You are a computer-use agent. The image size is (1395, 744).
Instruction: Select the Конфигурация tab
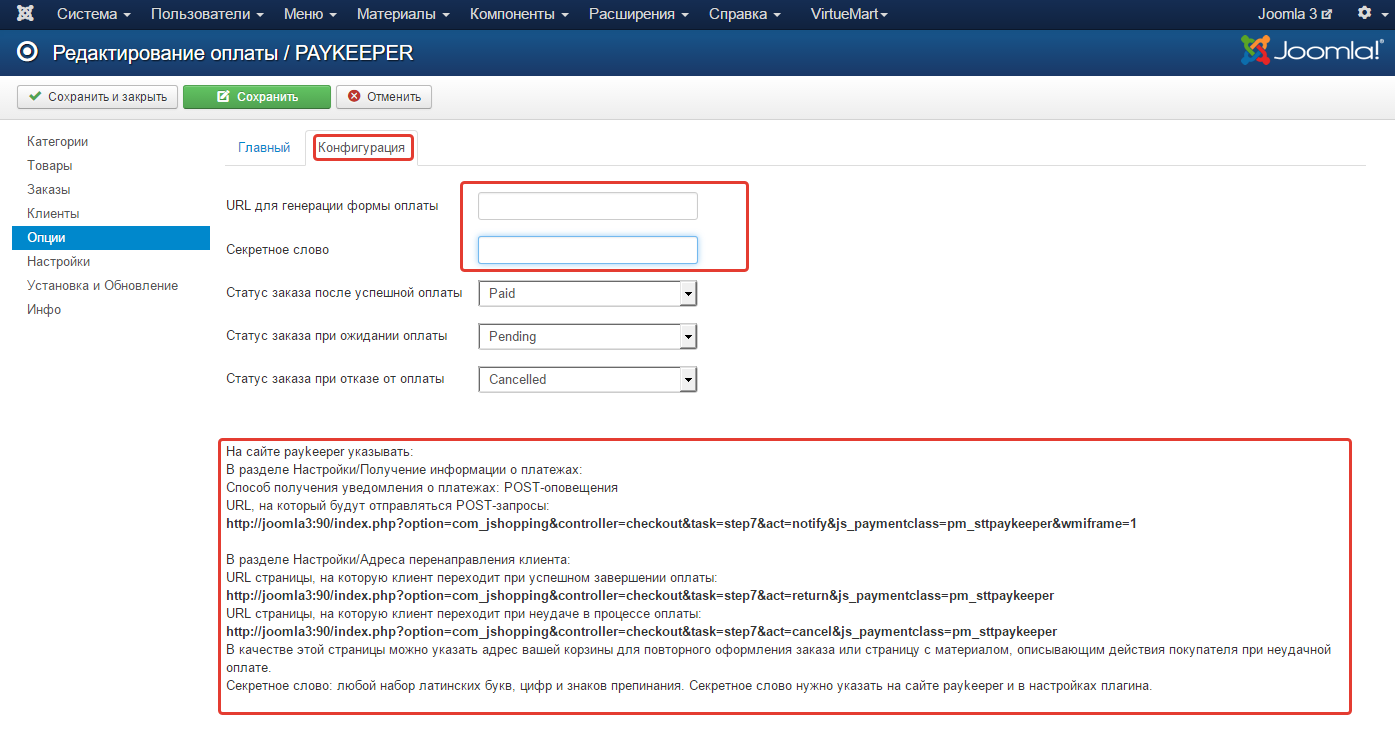[361, 148]
